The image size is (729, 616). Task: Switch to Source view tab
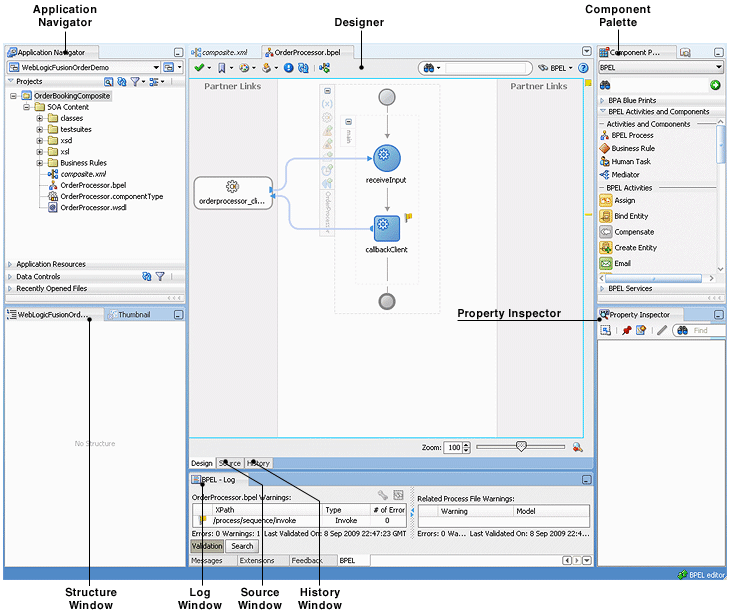coord(230,464)
